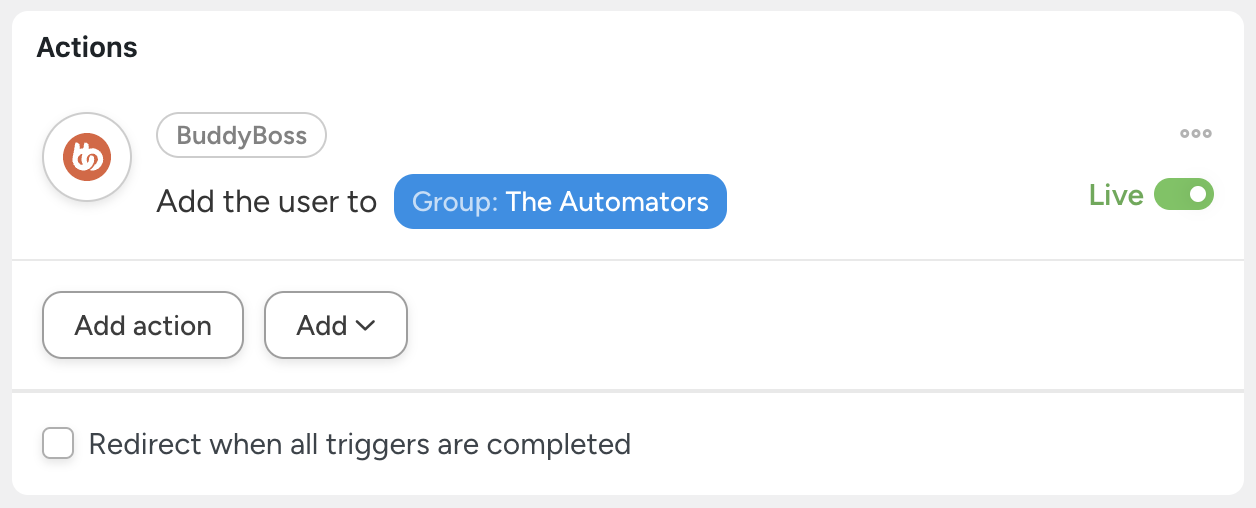
Task: Open the Group: The Automators selector
Action: [x=560, y=201]
